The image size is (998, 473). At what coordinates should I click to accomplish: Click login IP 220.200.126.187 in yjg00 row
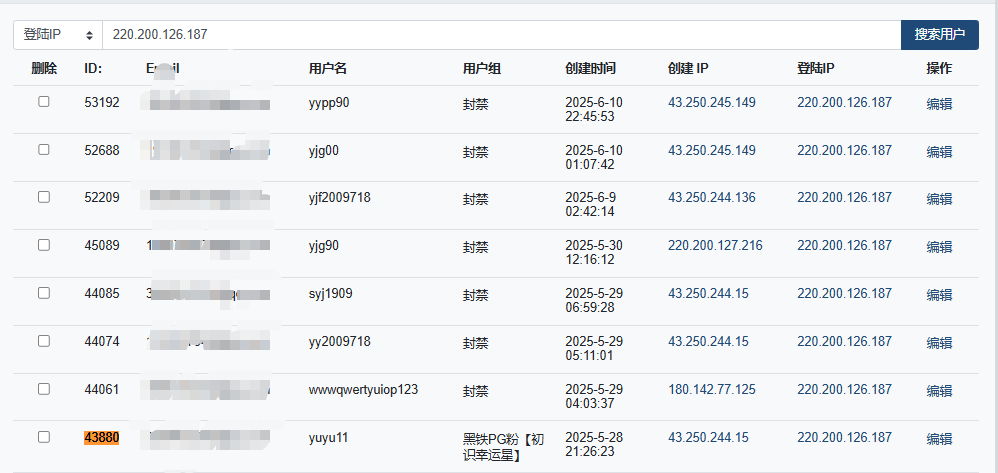tap(844, 150)
